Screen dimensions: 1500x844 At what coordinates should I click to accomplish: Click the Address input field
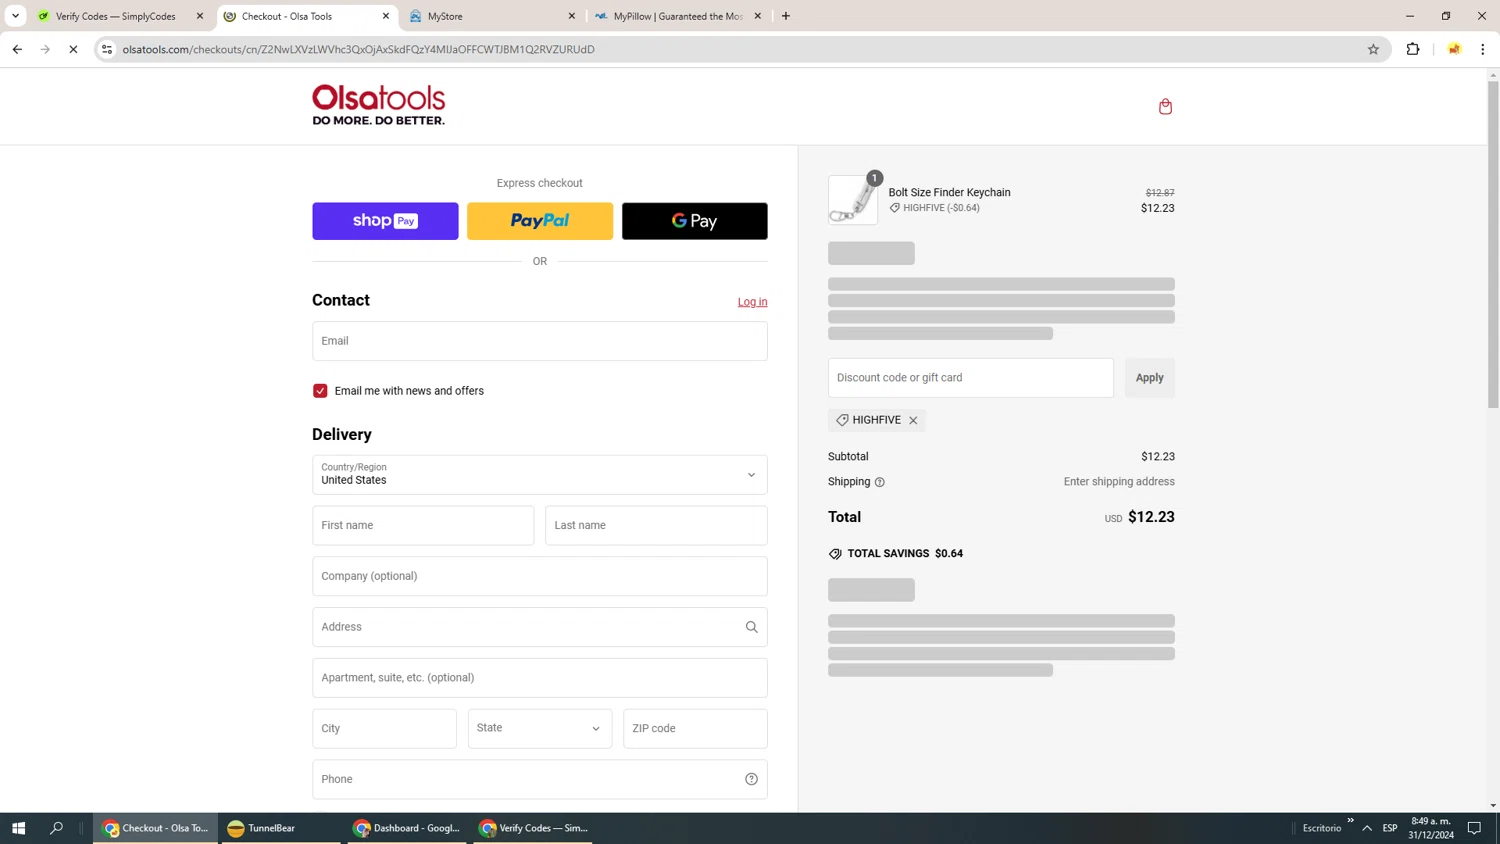click(540, 627)
